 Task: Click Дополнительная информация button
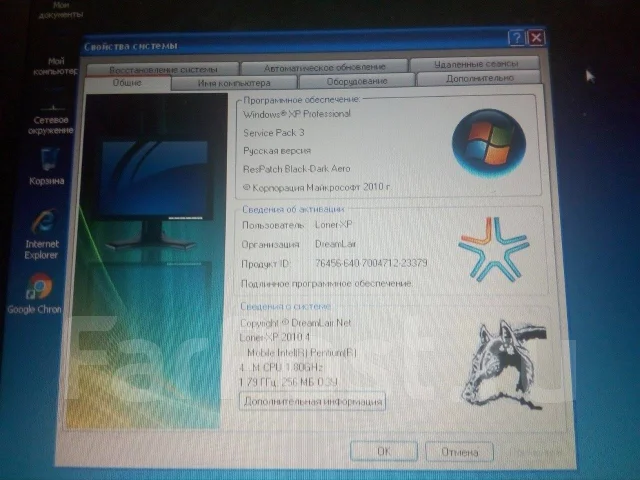tap(312, 402)
